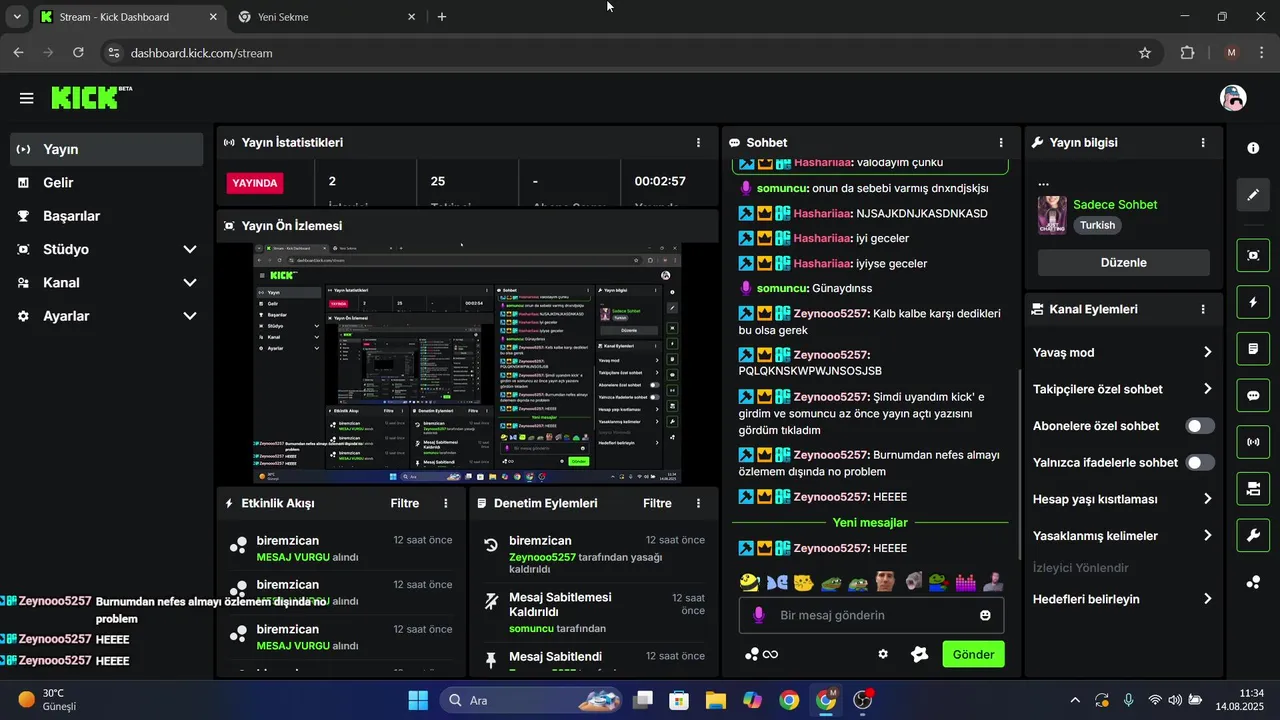Click the YAYINDA live status badge
The height and width of the screenshot is (720, 1280).
[255, 183]
